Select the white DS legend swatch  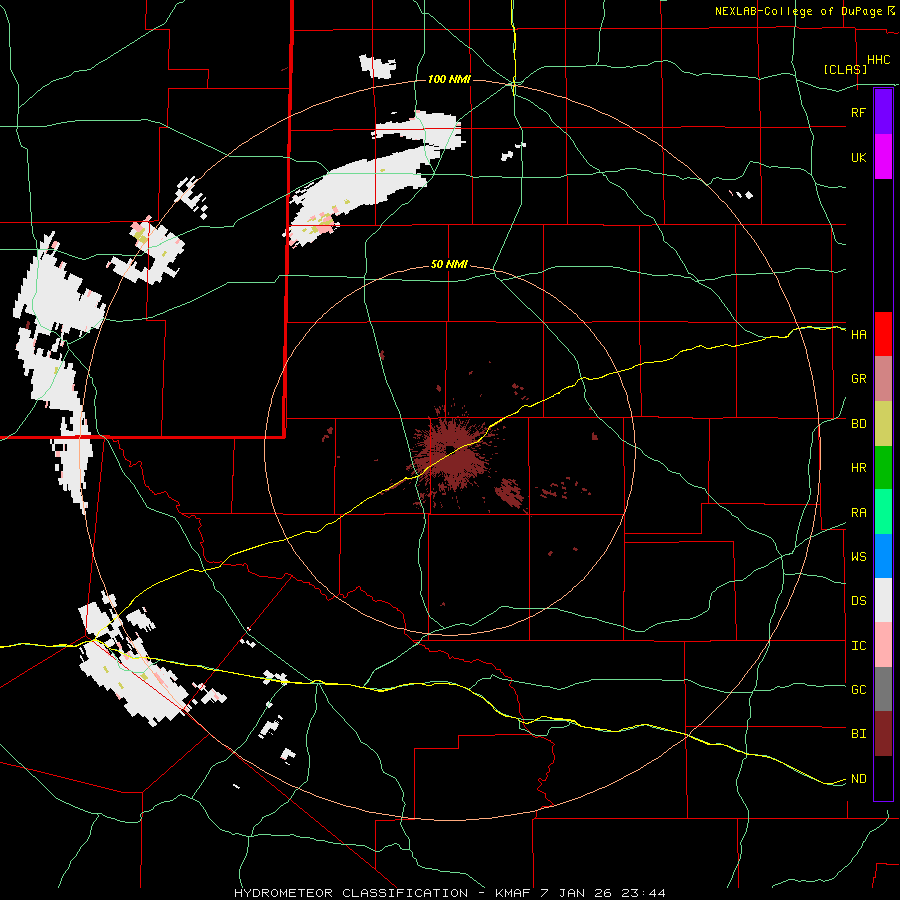[x=883, y=600]
